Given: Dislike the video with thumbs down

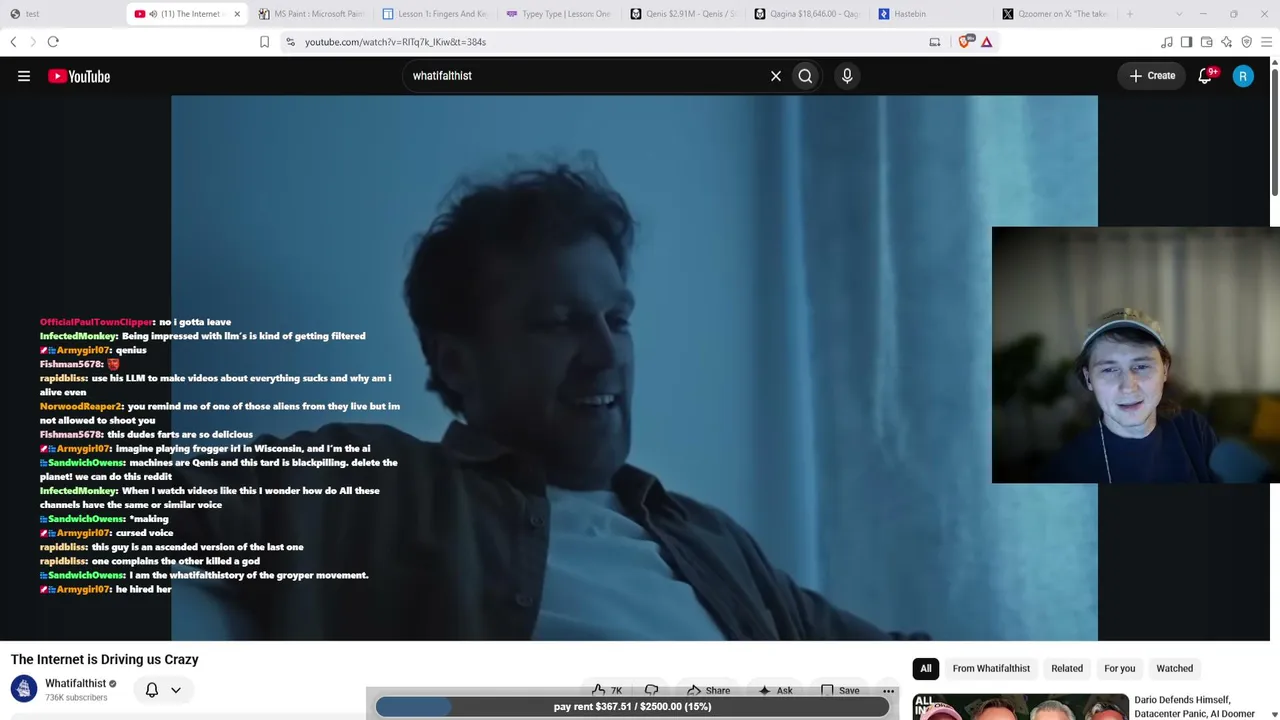Looking at the screenshot, I should (x=652, y=690).
